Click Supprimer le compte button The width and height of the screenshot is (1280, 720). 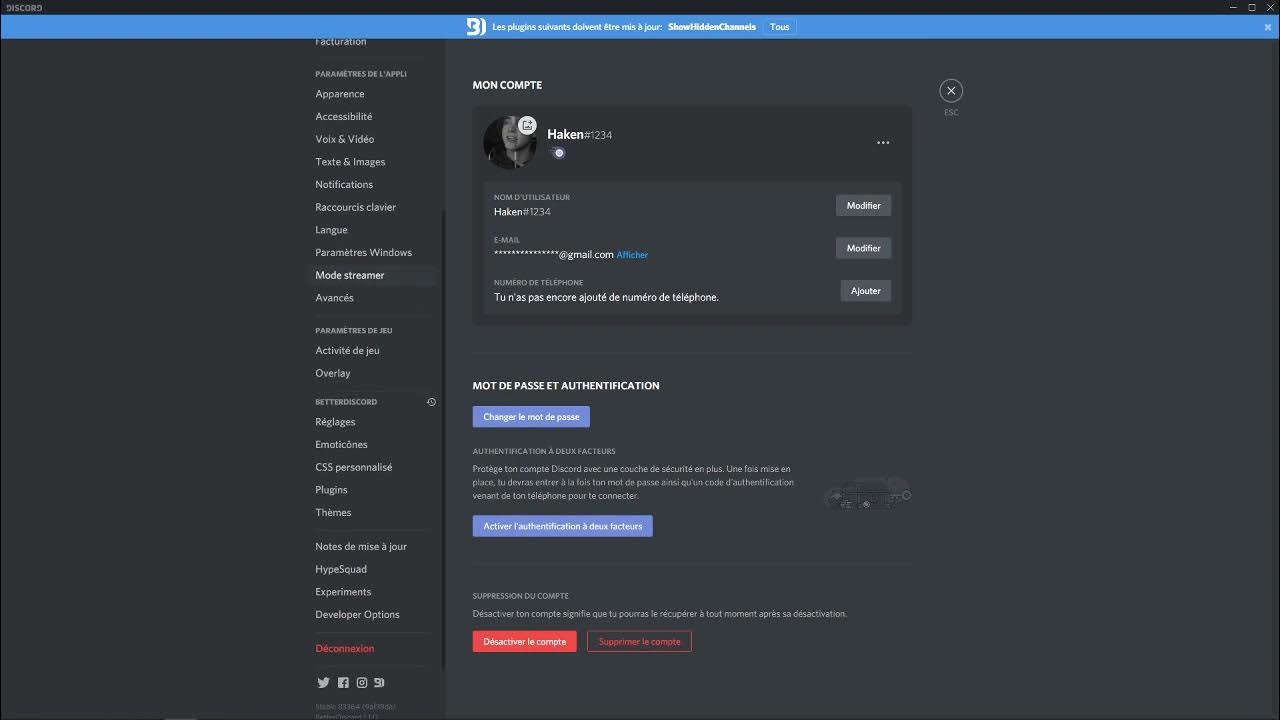[639, 642]
